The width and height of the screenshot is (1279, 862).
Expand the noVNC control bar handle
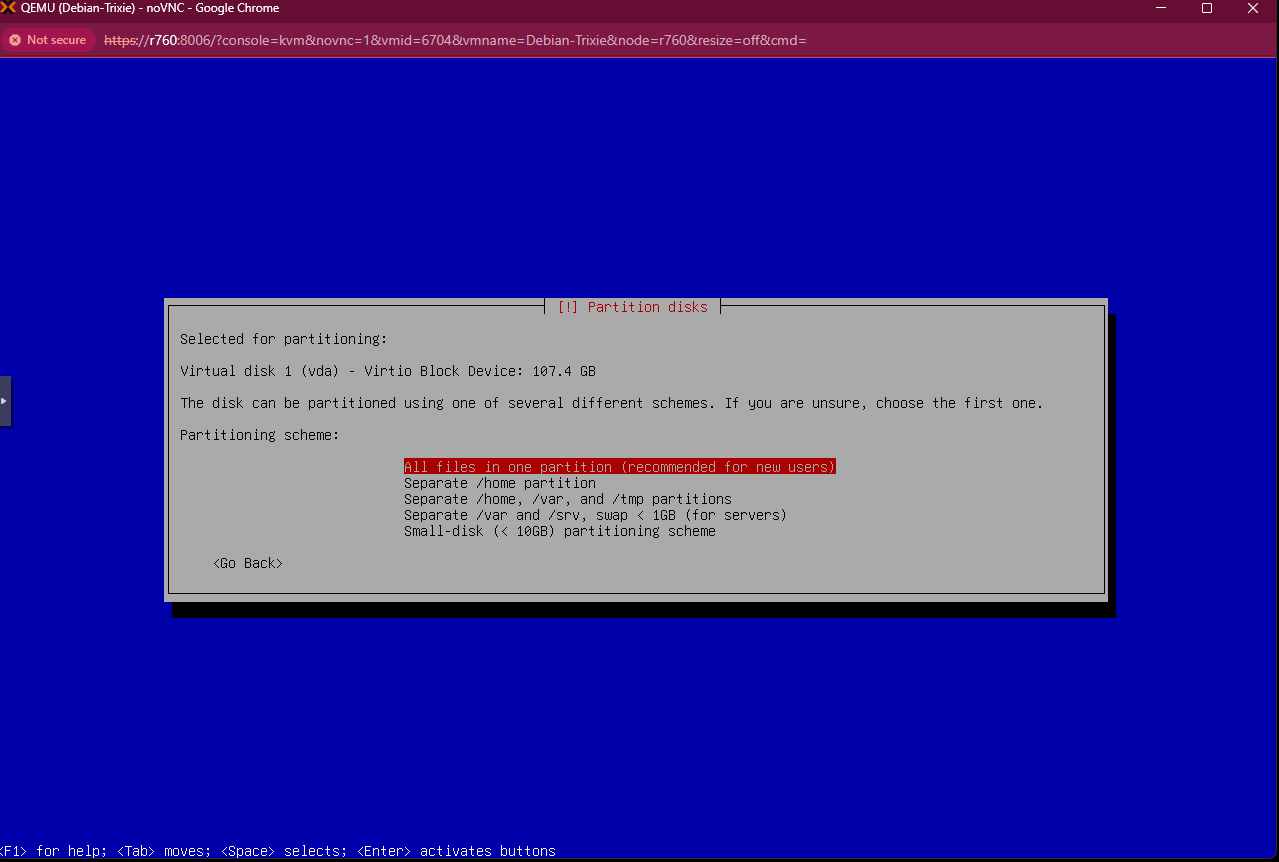pyautogui.click(x=5, y=401)
